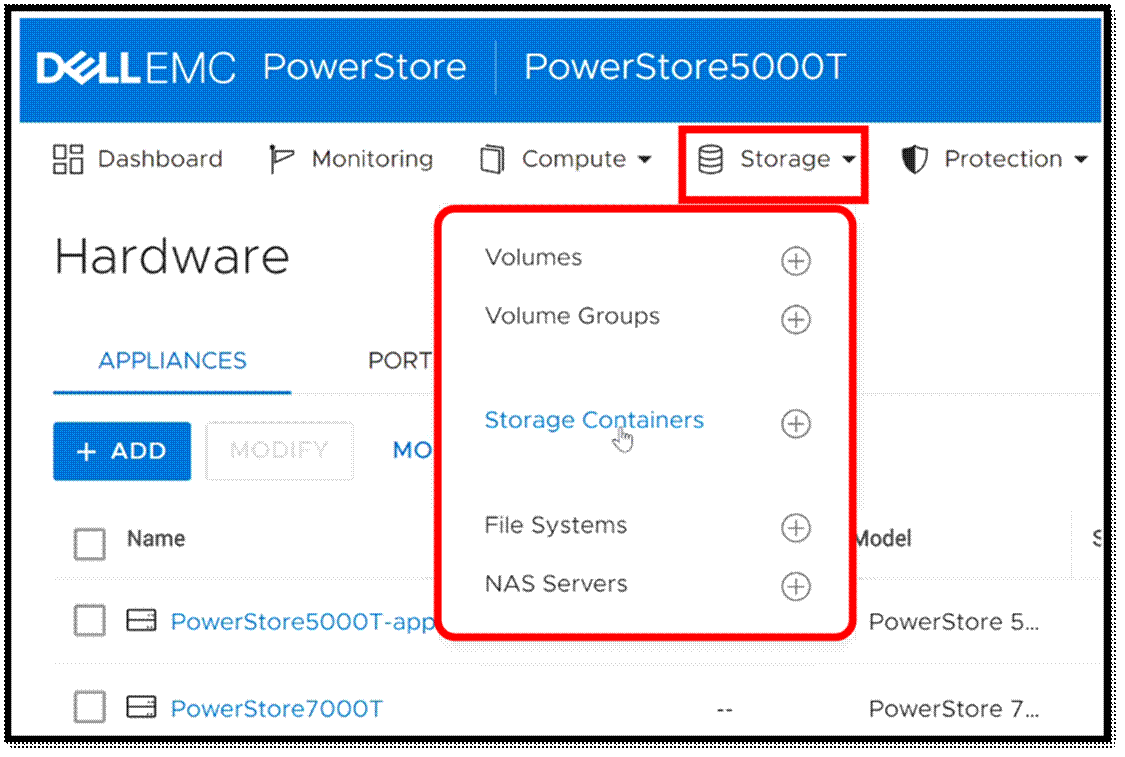Image resolution: width=1125 pixels, height=757 pixels.
Task: Click the Protection shield icon
Action: (914, 160)
